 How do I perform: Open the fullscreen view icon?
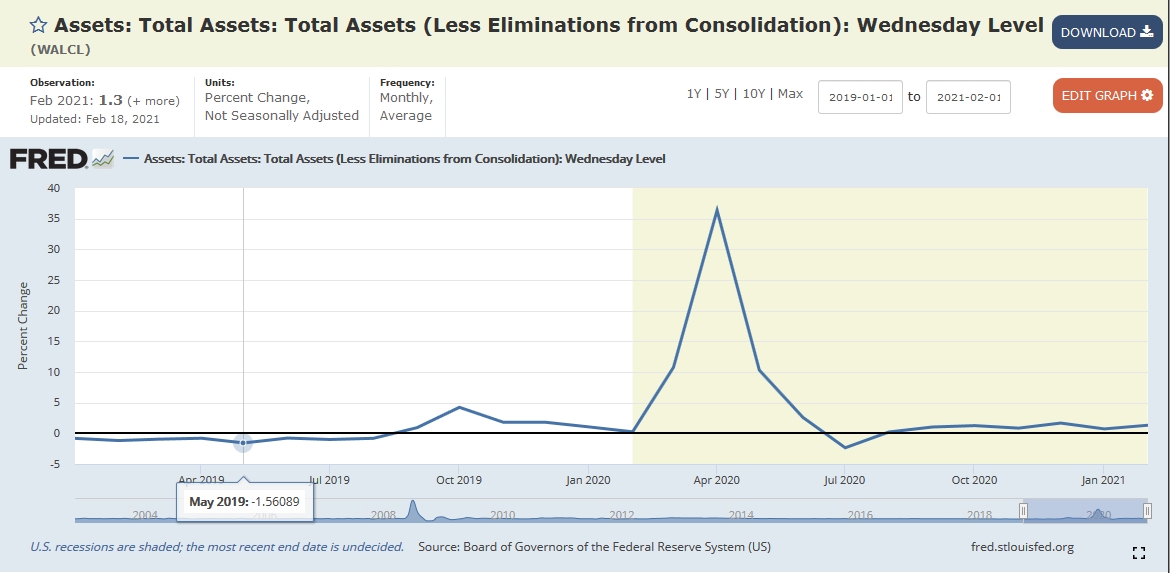point(1138,552)
